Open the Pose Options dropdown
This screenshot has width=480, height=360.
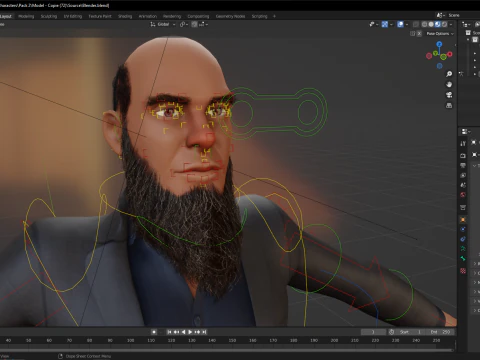440,34
